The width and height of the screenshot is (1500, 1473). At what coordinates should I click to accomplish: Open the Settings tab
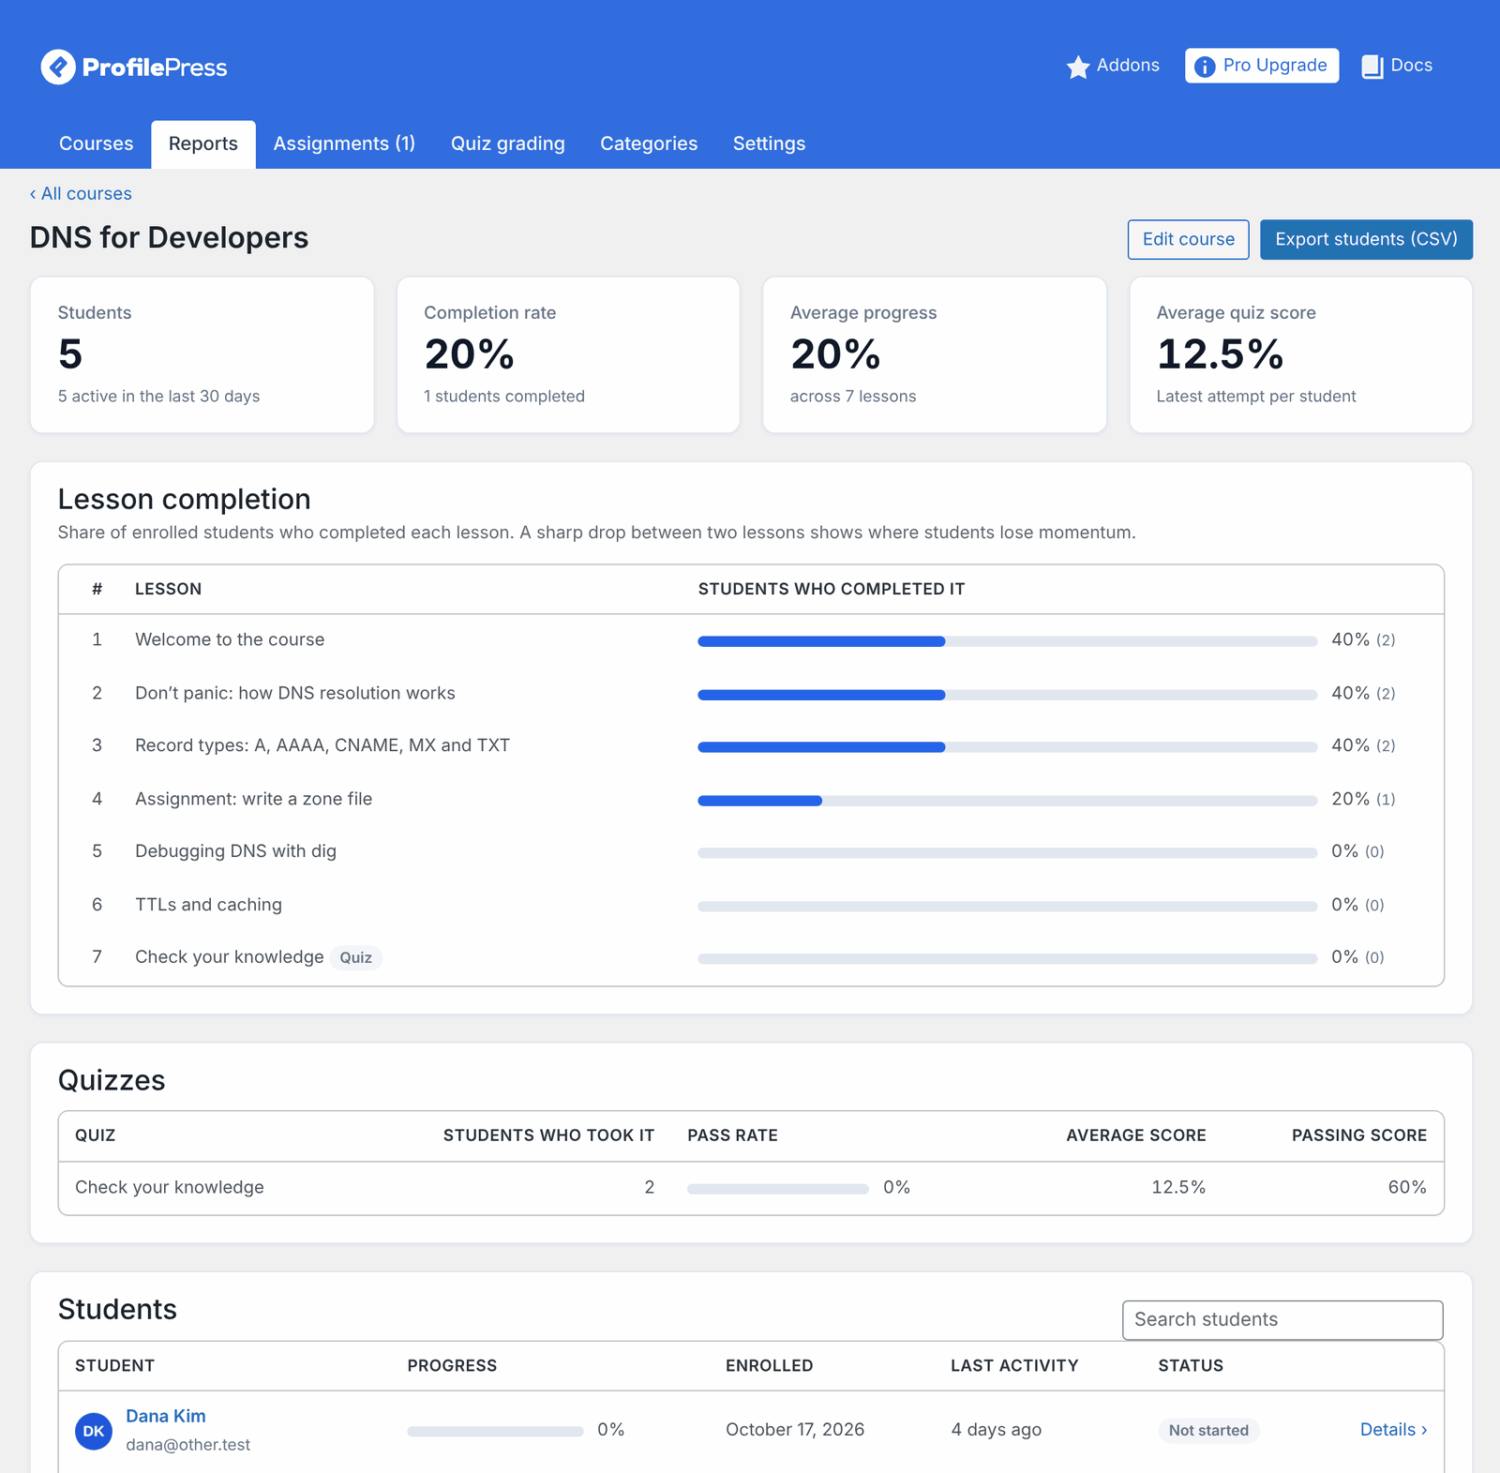pyautogui.click(x=768, y=144)
